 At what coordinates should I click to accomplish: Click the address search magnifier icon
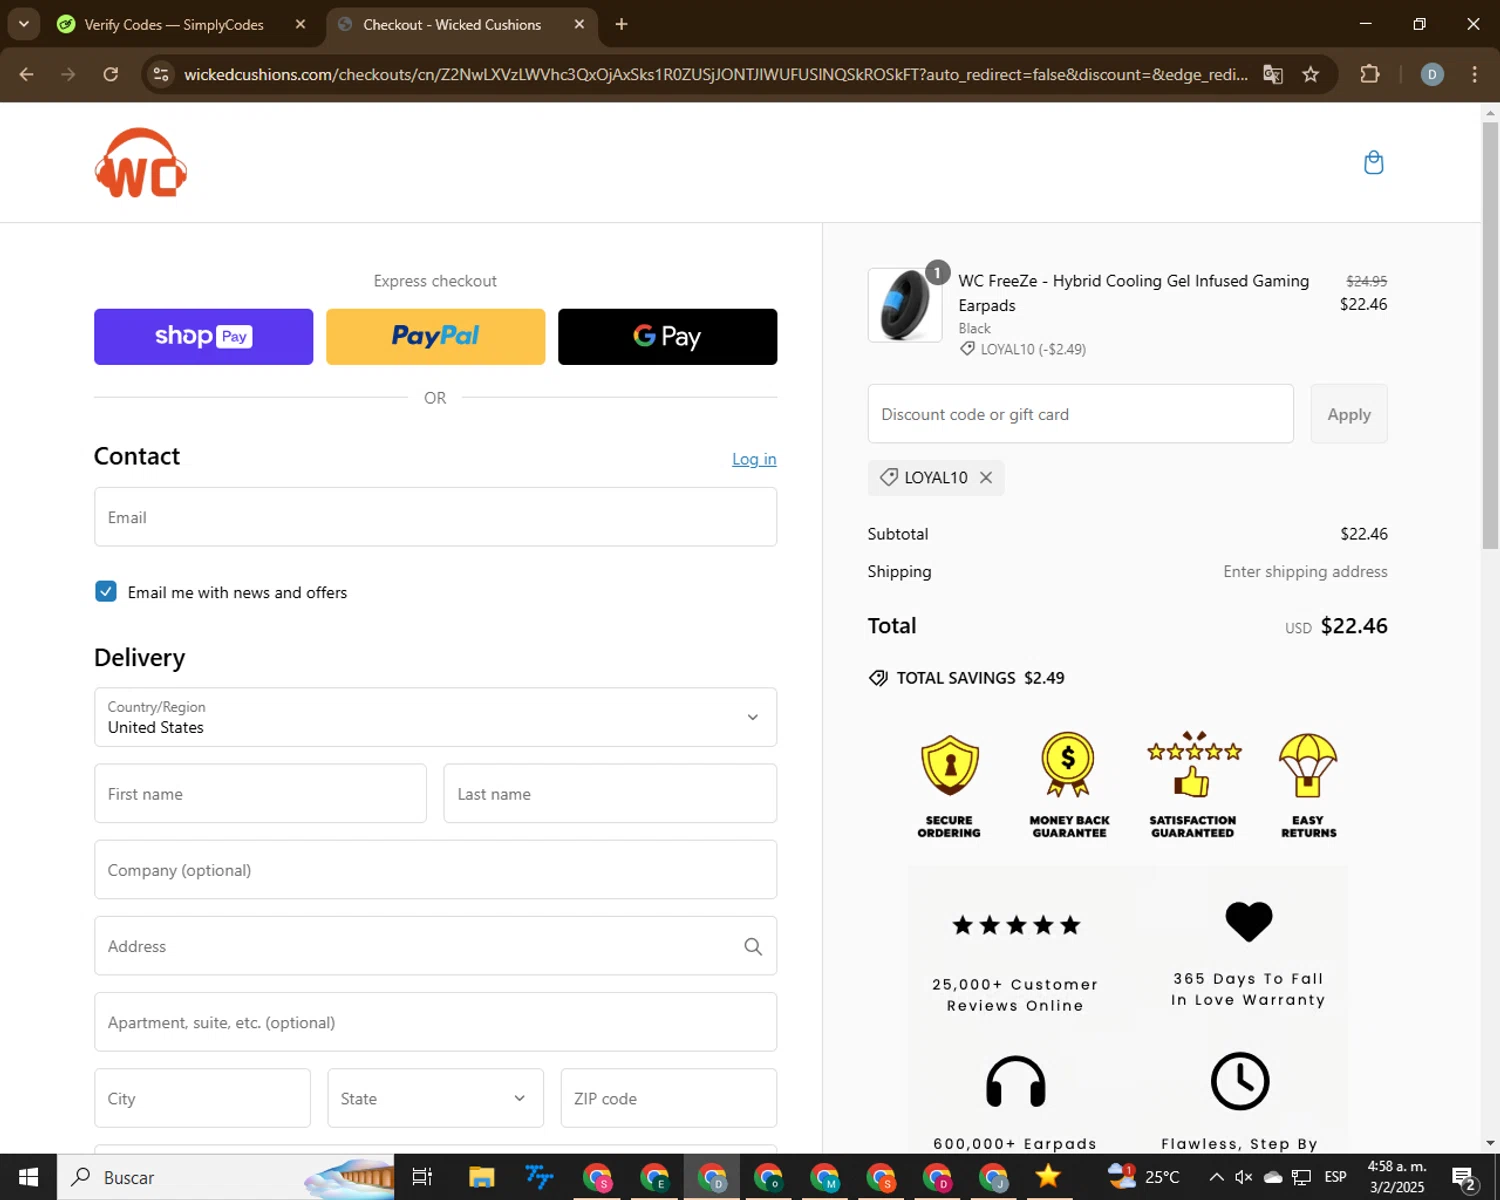point(753,946)
